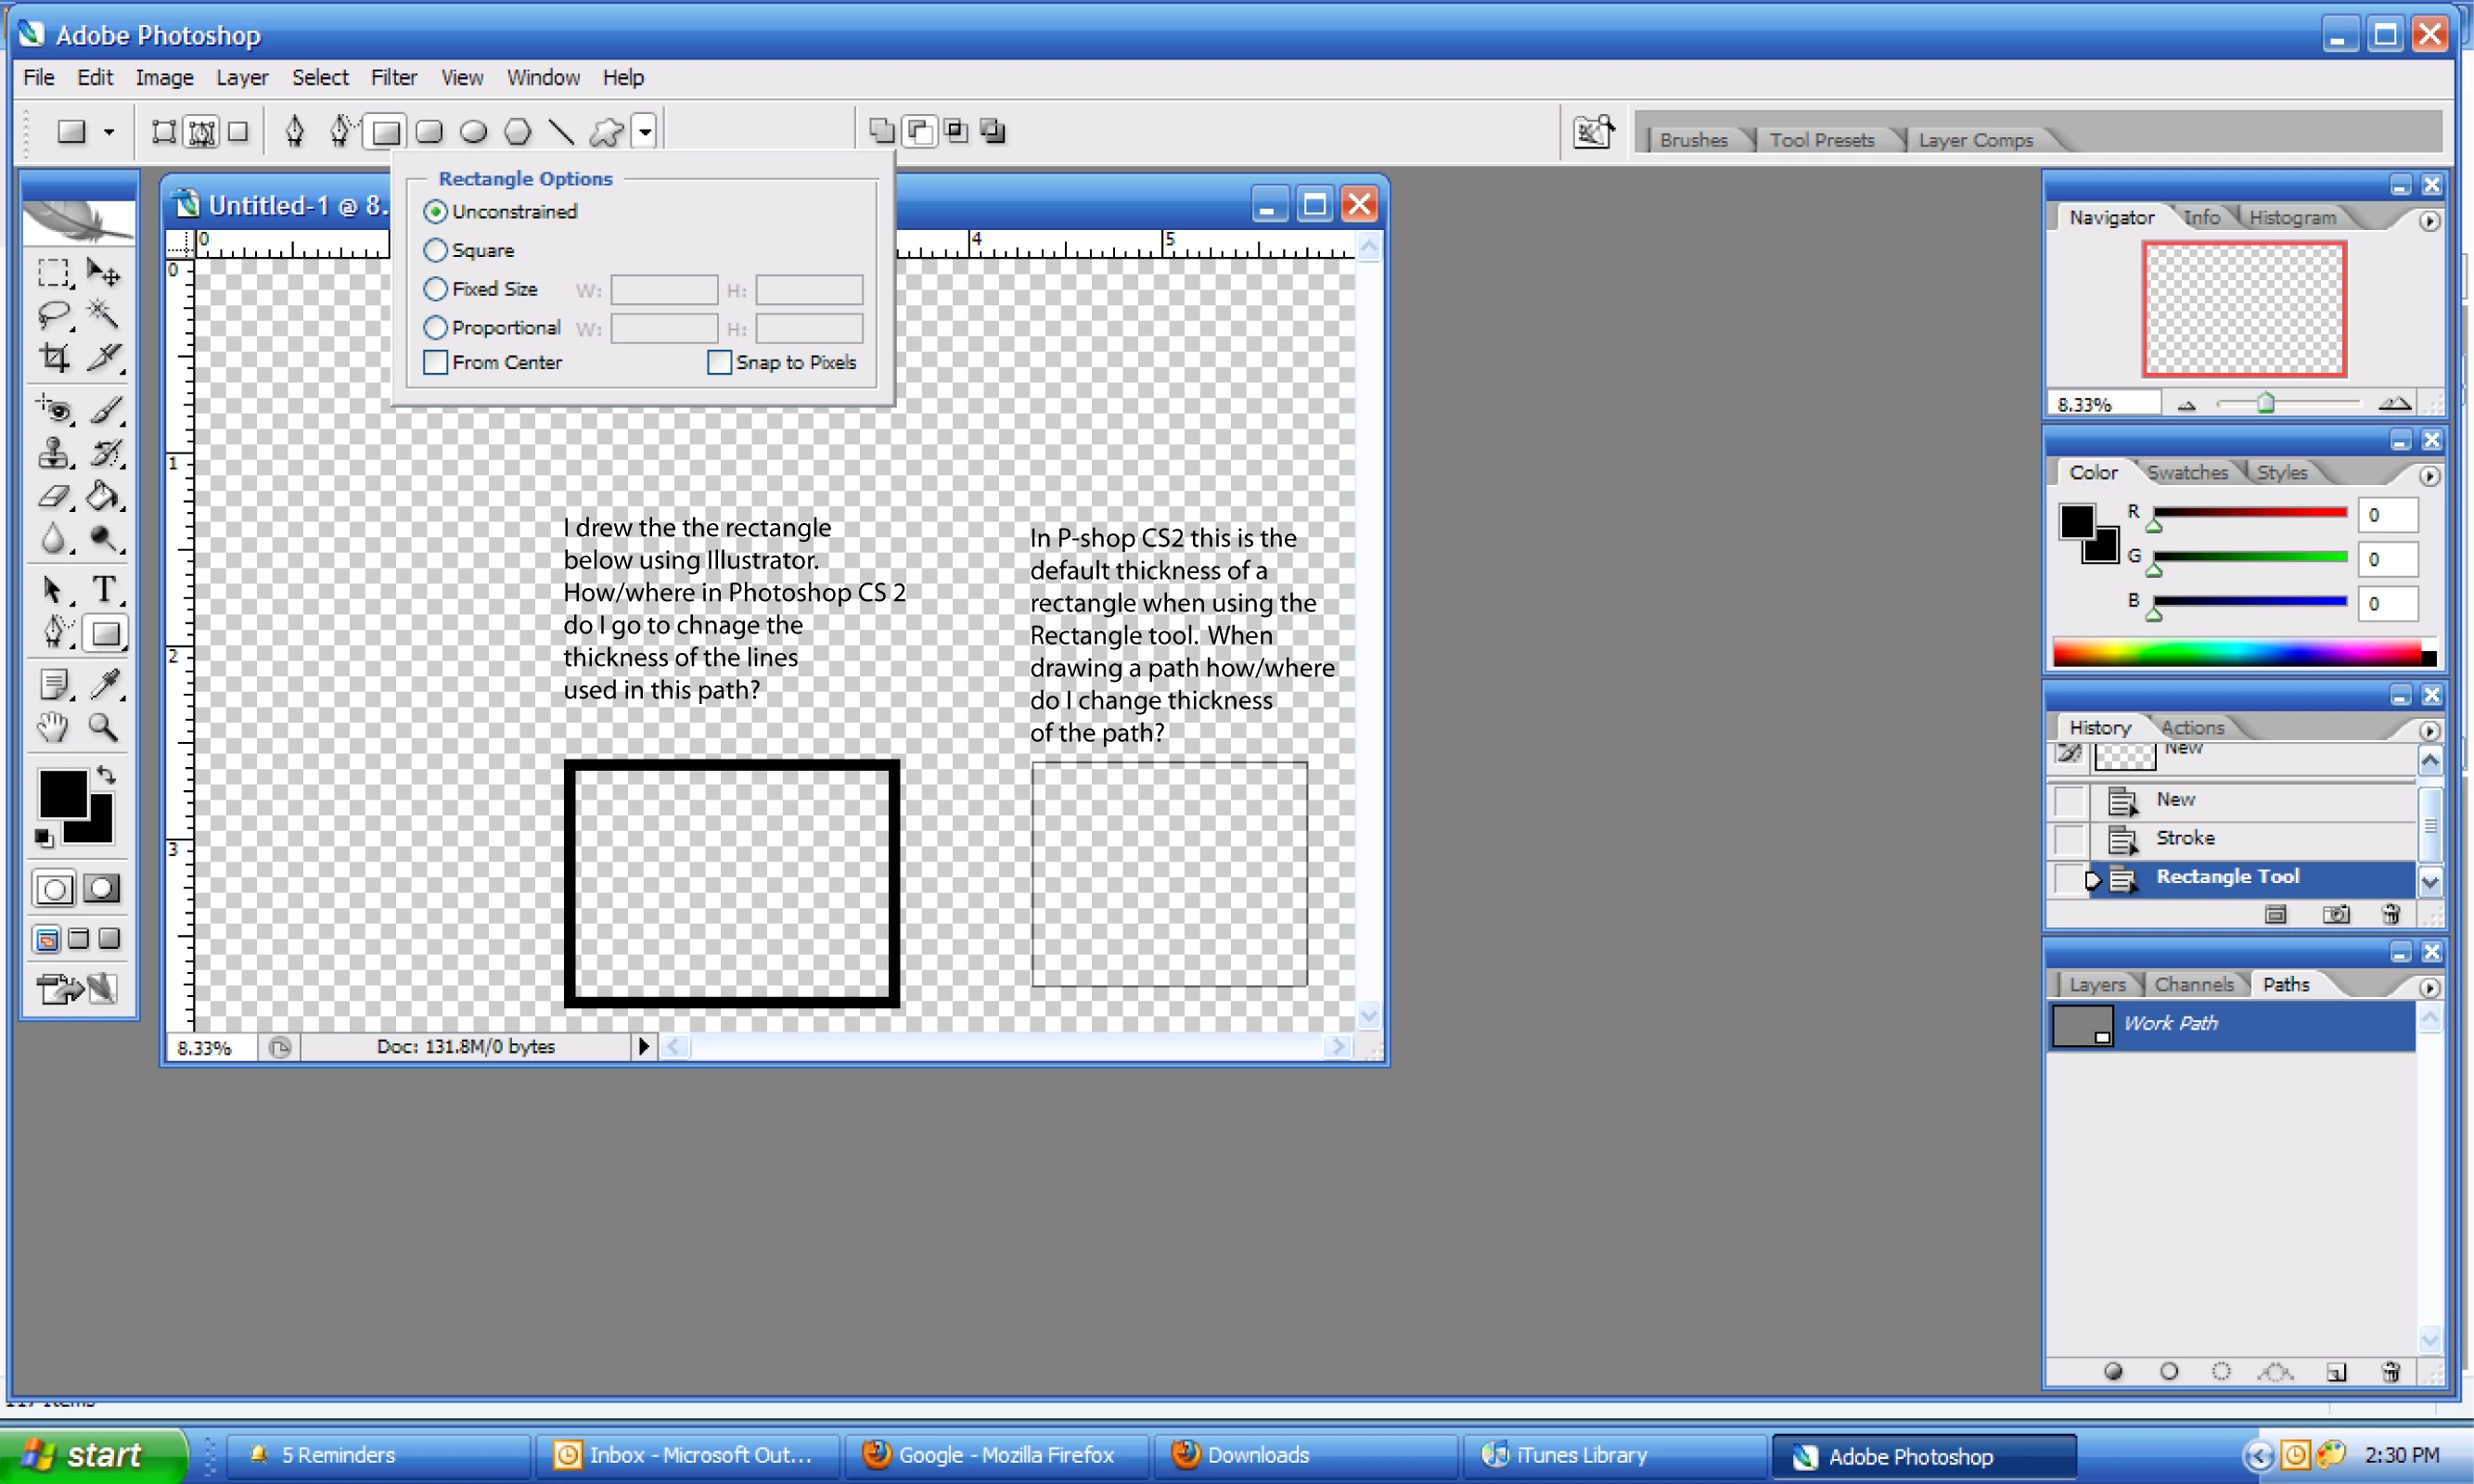Screen dimensions: 2474x1484
Task: Open the document status bar flyout arrow
Action: (643, 1046)
